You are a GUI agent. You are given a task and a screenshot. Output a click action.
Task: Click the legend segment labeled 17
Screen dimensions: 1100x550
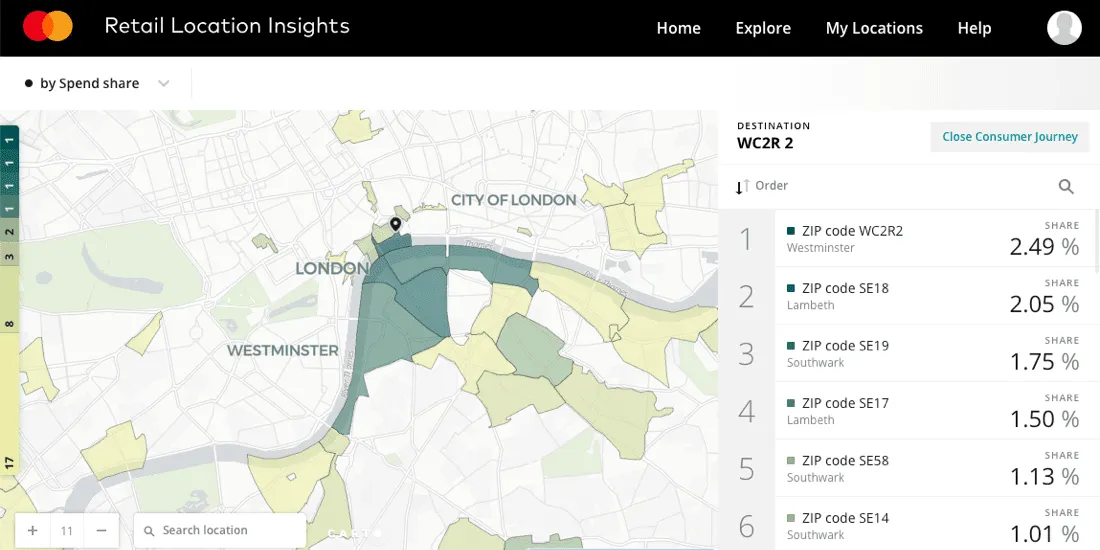[9, 463]
